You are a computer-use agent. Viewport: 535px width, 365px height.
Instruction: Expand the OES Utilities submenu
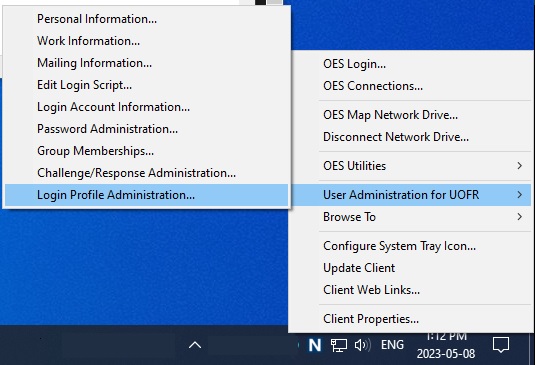pos(410,166)
